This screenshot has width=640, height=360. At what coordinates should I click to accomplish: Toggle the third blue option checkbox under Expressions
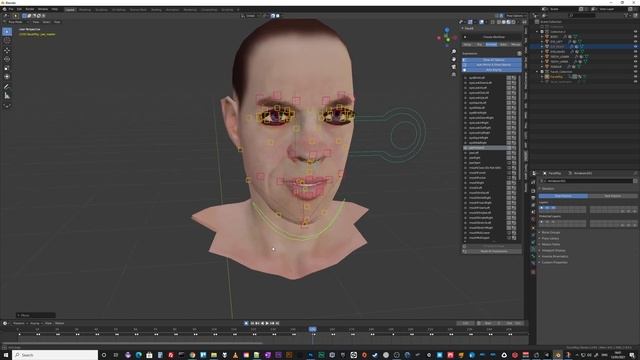tap(491, 70)
